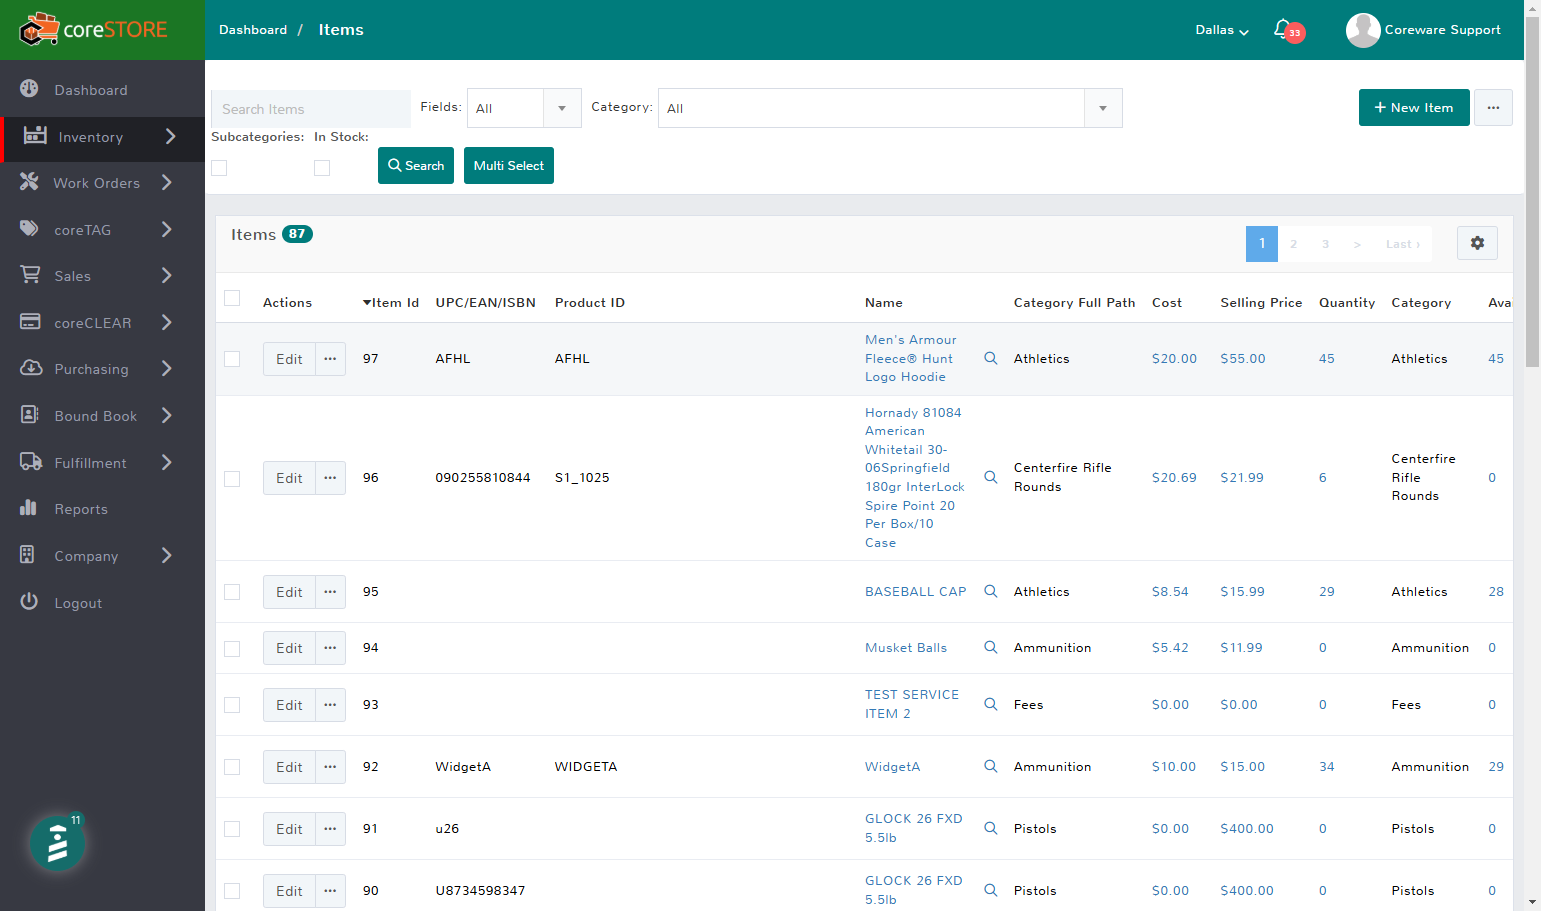Click the Work Orders wrench icon
The height and width of the screenshot is (911, 1541).
click(x=29, y=182)
